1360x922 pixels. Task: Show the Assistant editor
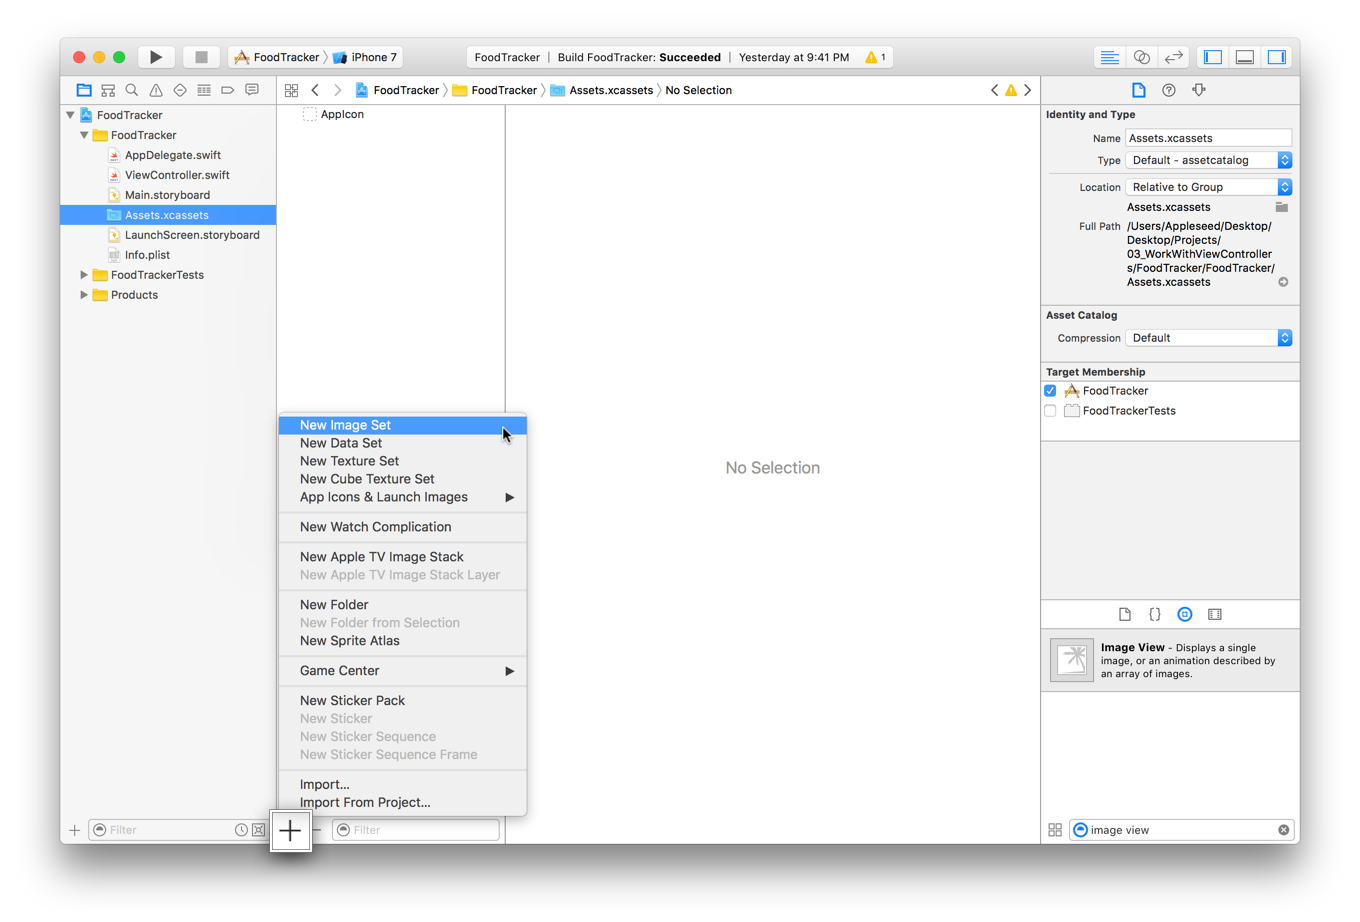[1141, 57]
